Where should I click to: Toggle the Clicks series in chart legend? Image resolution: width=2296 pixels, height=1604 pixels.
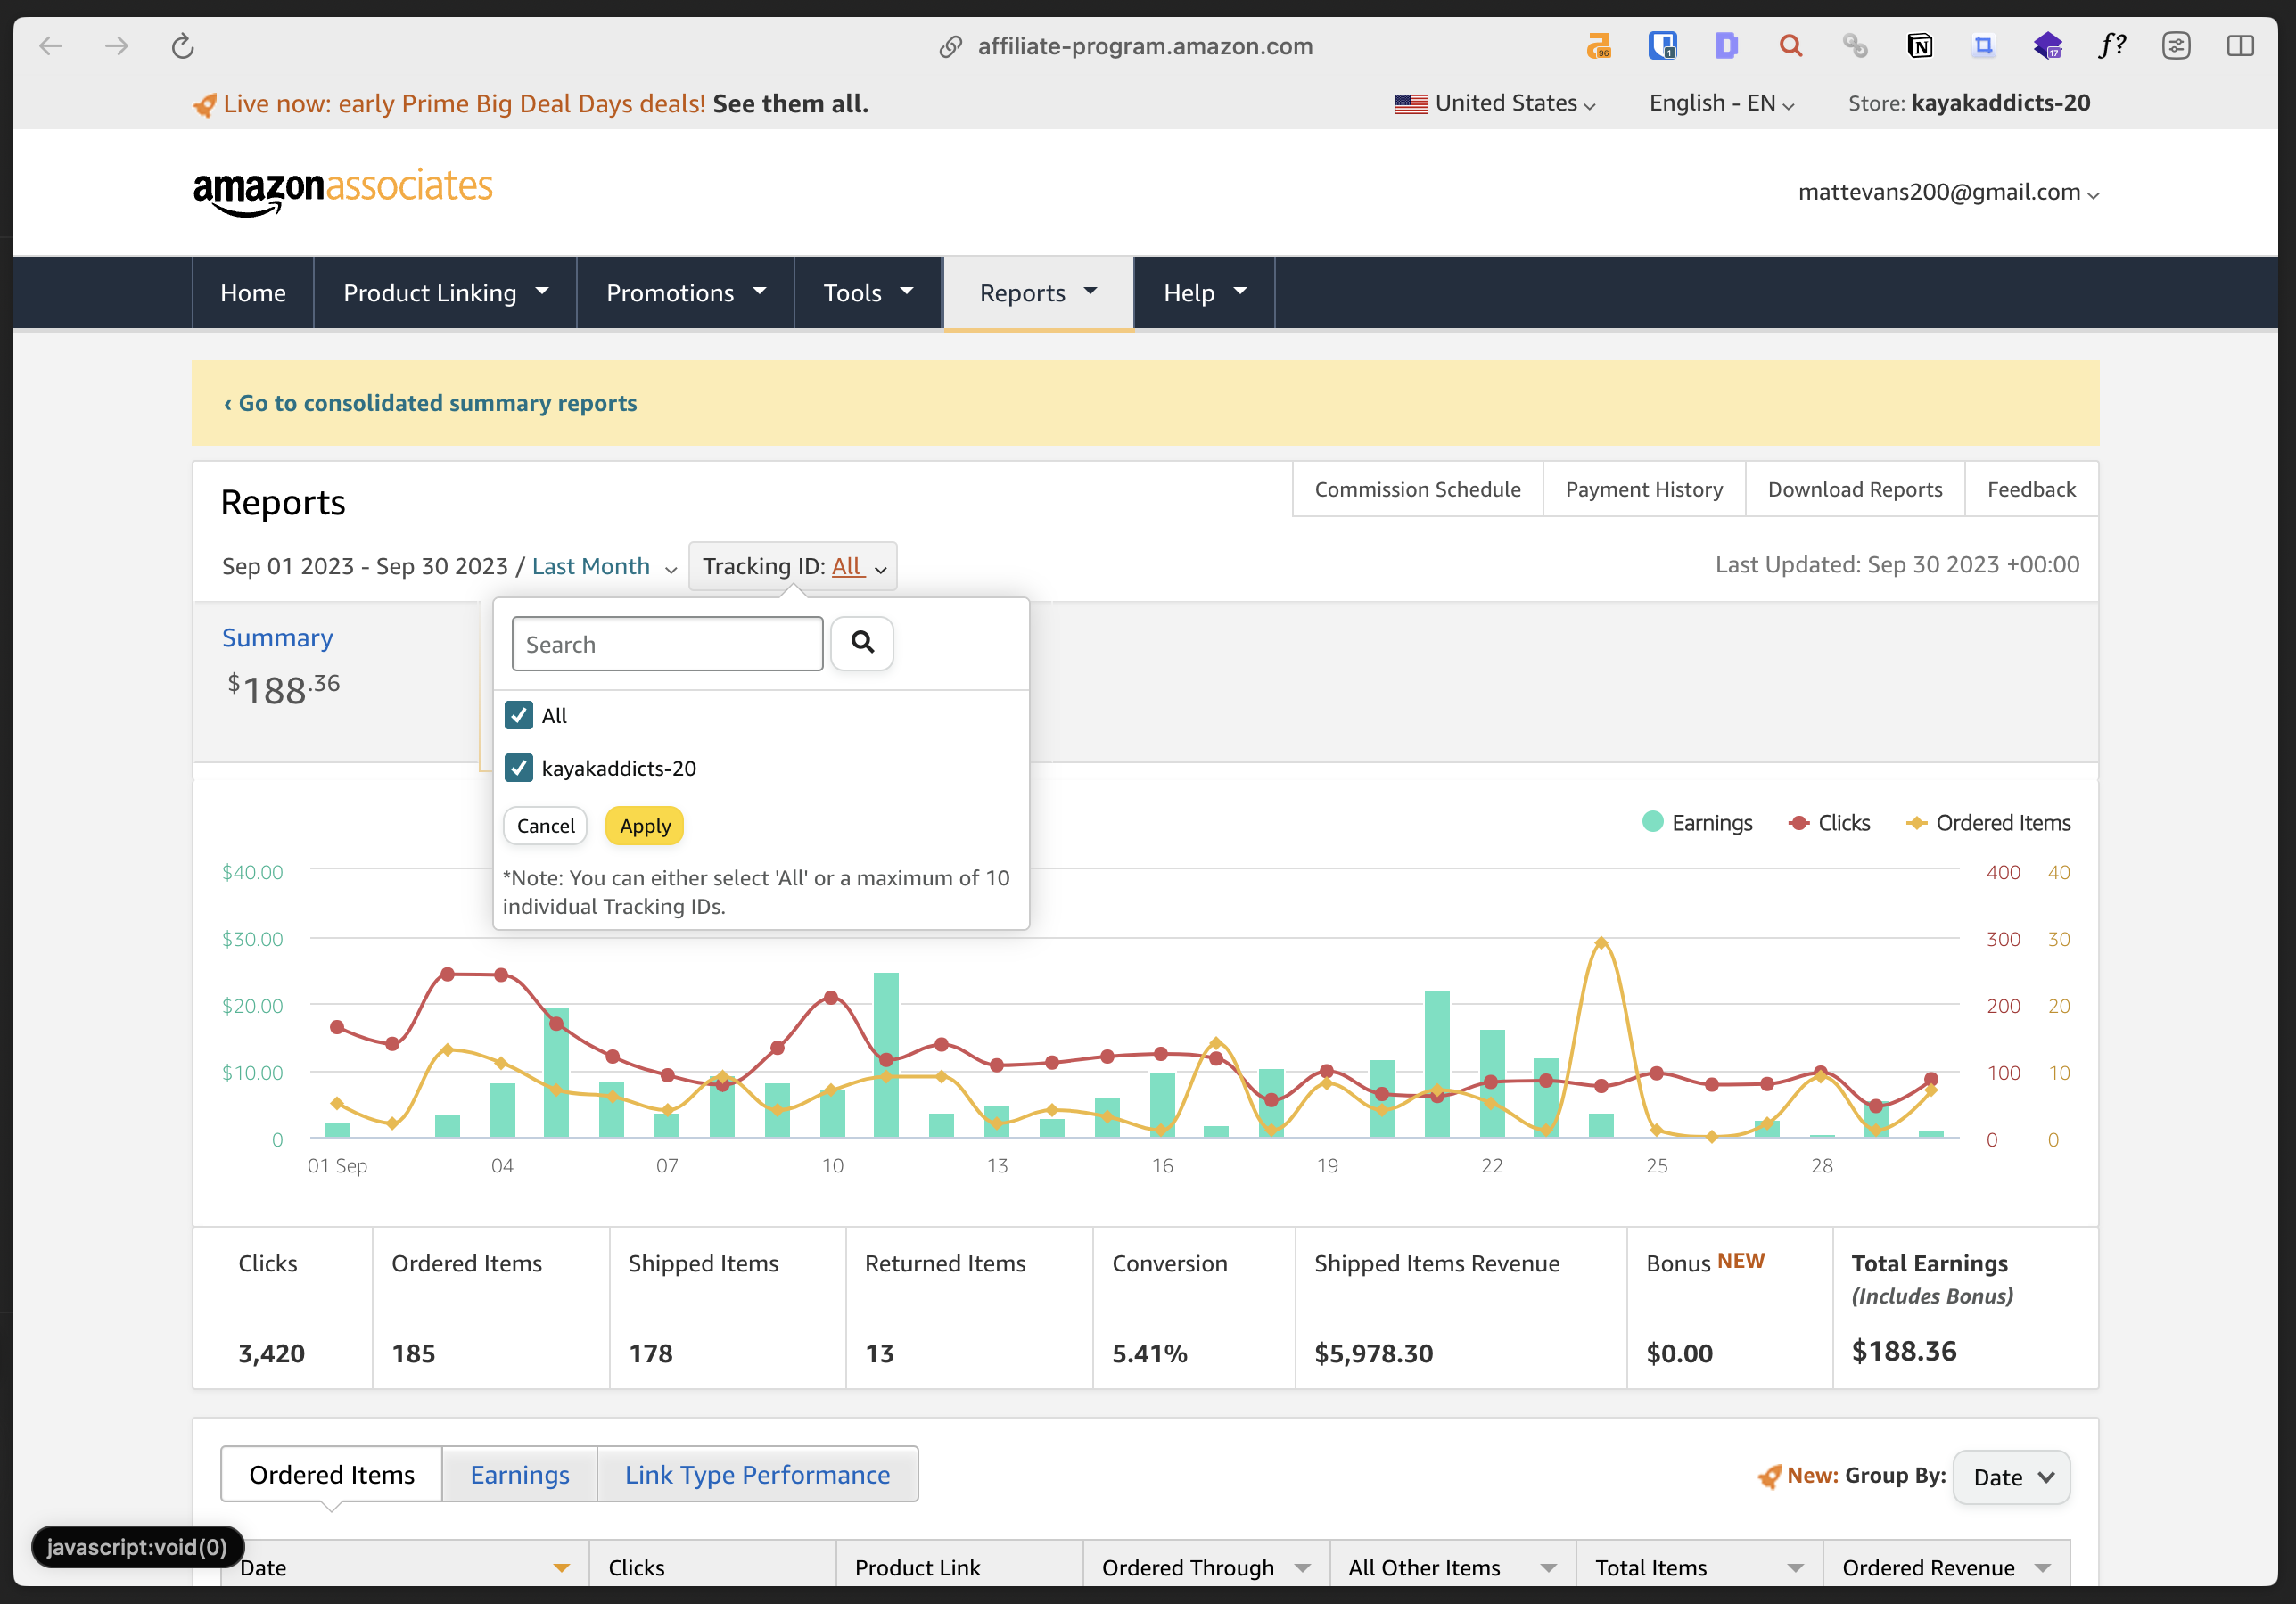[x=1829, y=823]
